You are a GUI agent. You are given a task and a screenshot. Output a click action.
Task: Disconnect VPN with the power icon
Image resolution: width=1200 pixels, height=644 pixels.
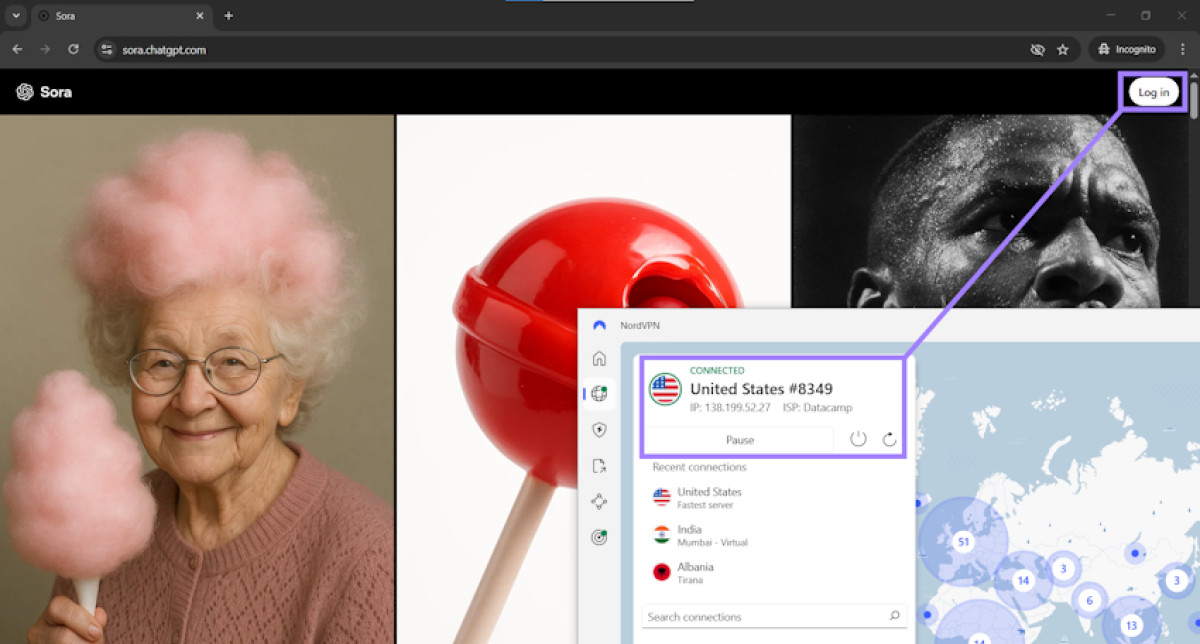858,439
